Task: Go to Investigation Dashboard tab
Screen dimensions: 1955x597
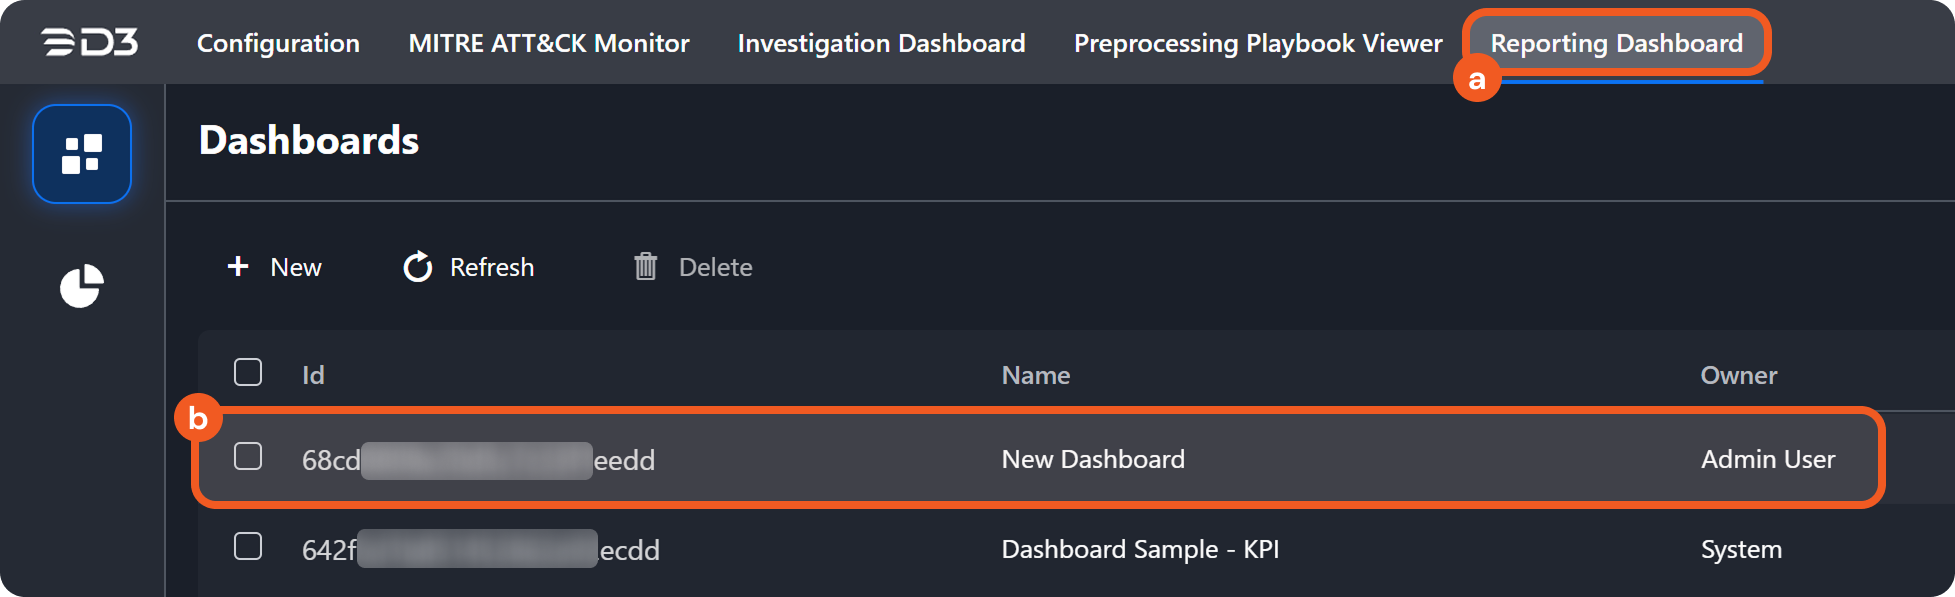Action: [x=881, y=43]
